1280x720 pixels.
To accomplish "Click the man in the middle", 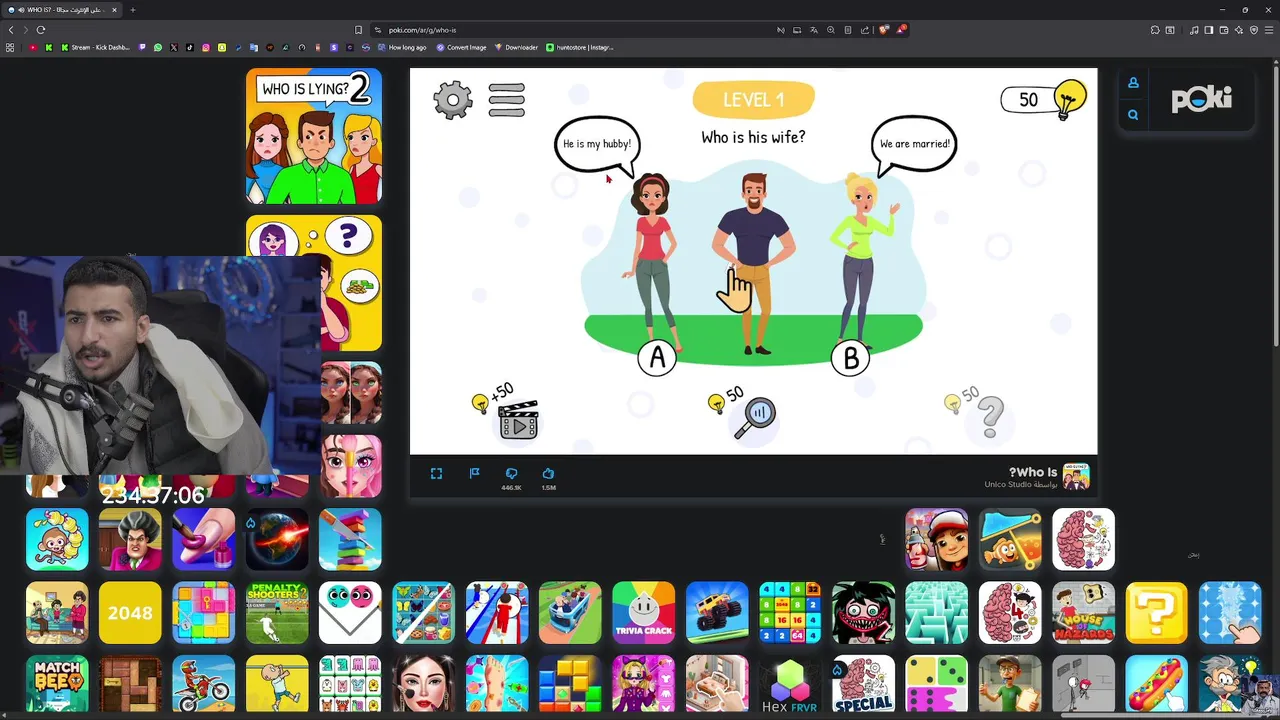I will [x=754, y=264].
